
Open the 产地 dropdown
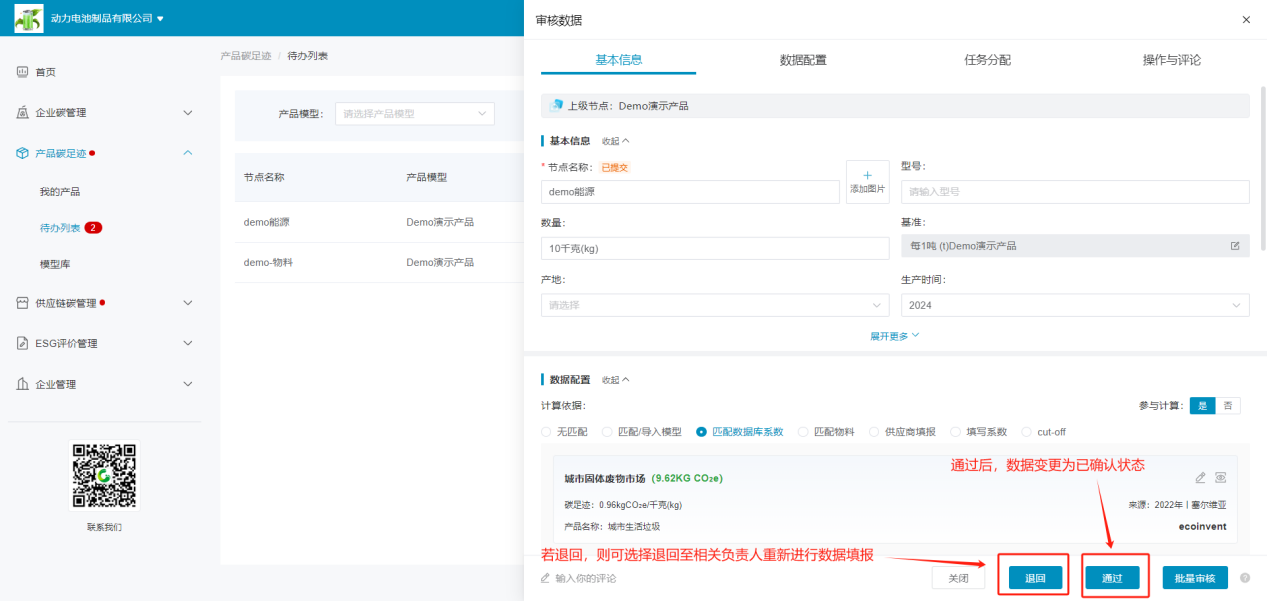point(714,305)
